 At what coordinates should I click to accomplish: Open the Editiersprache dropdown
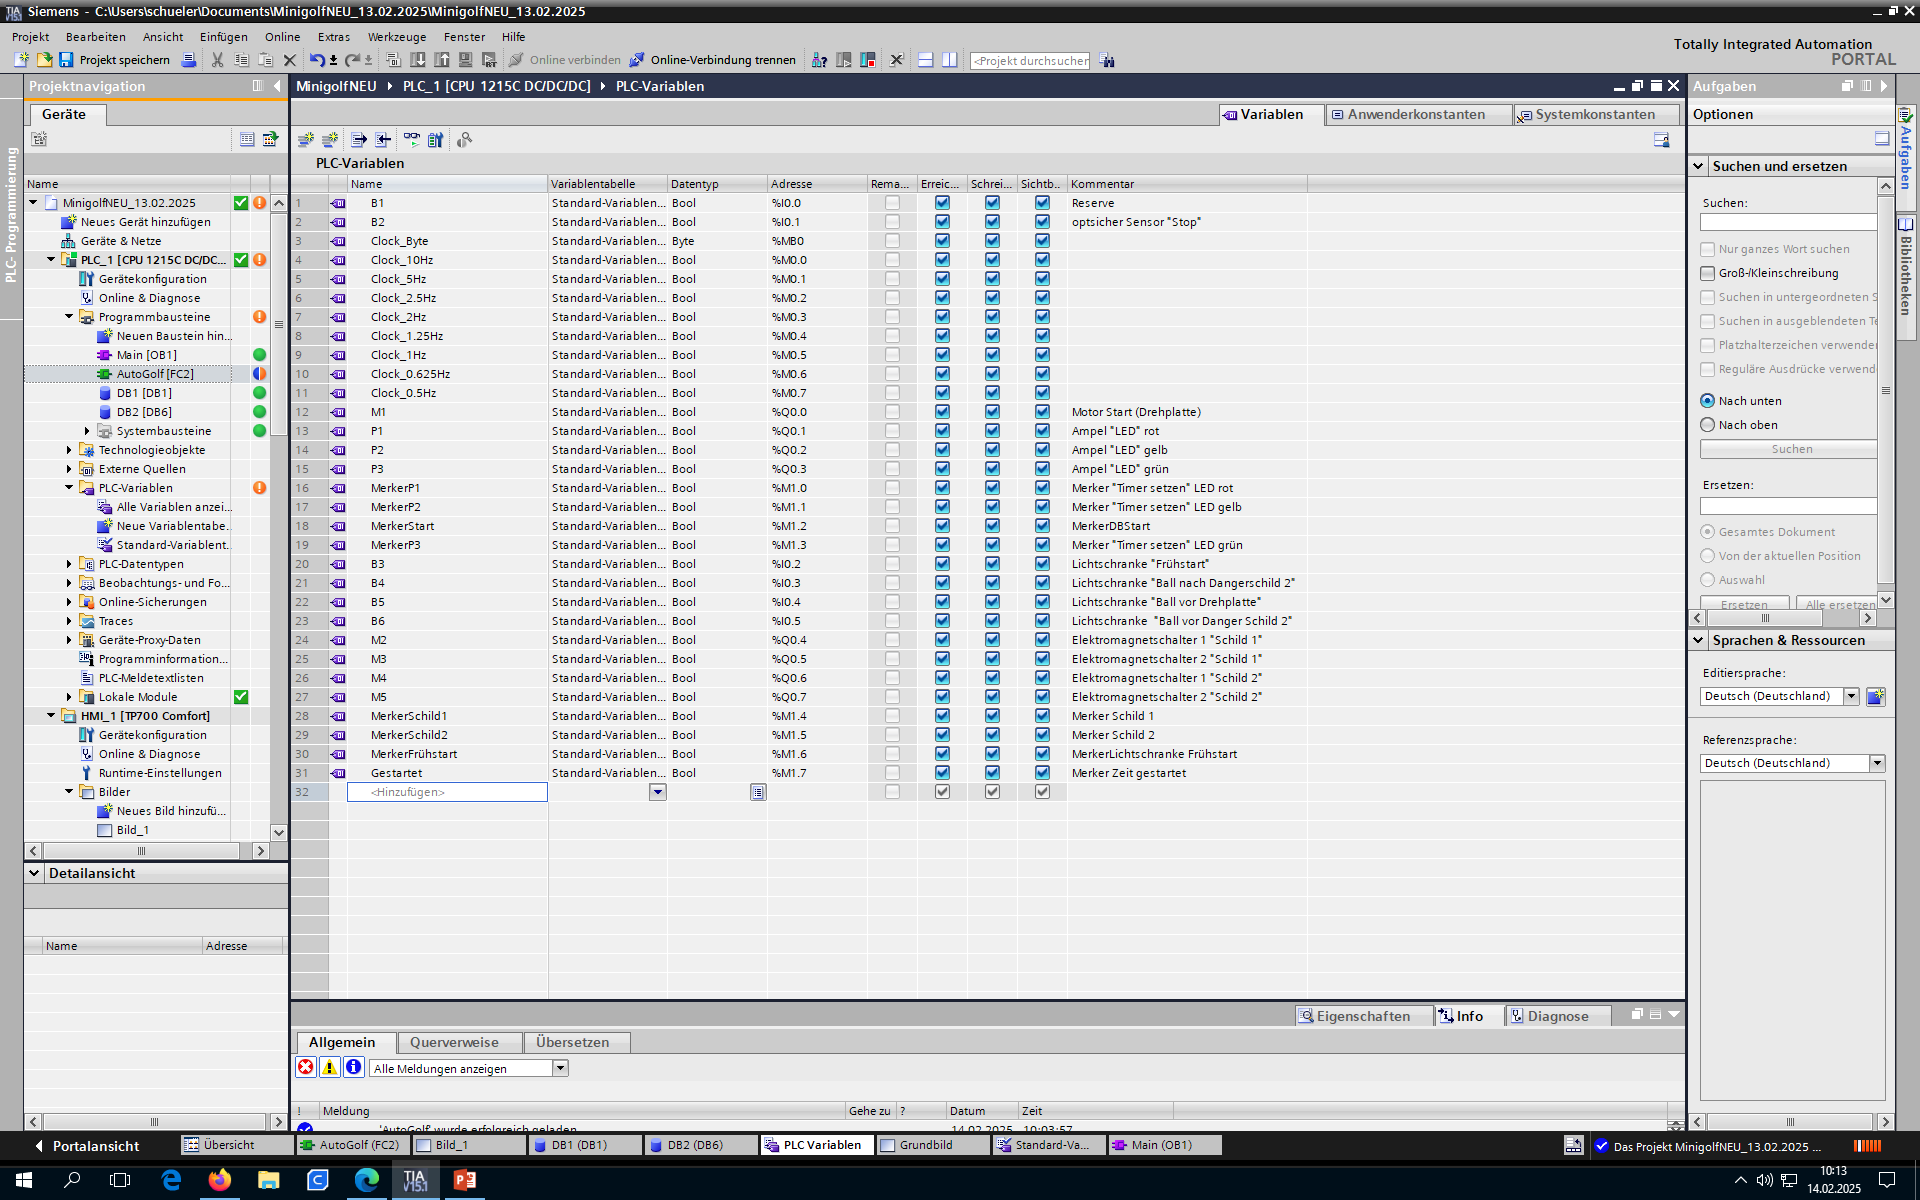[x=1851, y=696]
